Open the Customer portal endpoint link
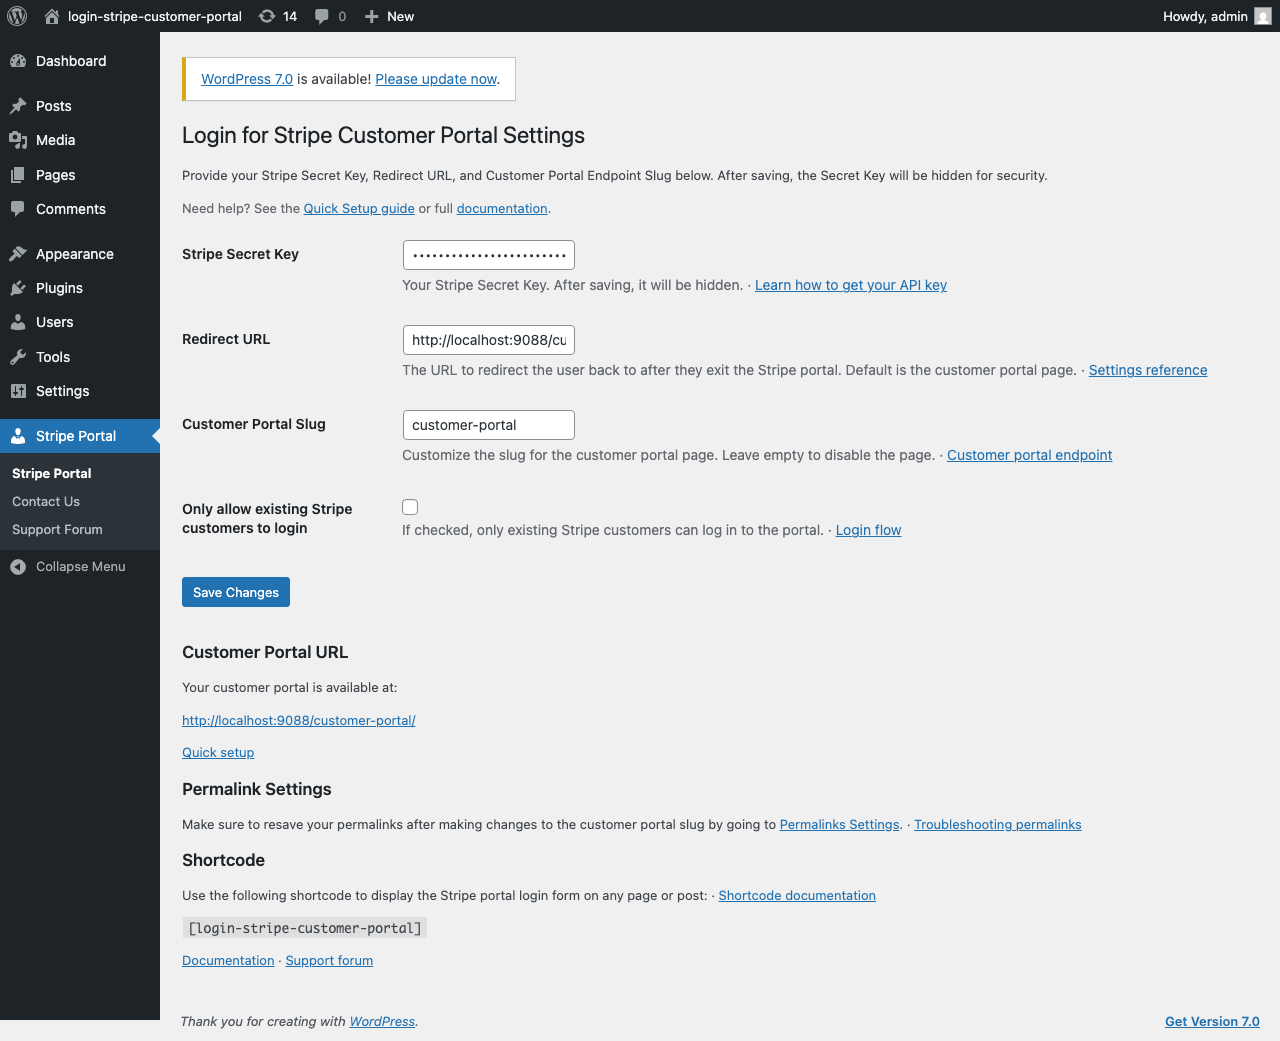The width and height of the screenshot is (1280, 1041). (1029, 455)
